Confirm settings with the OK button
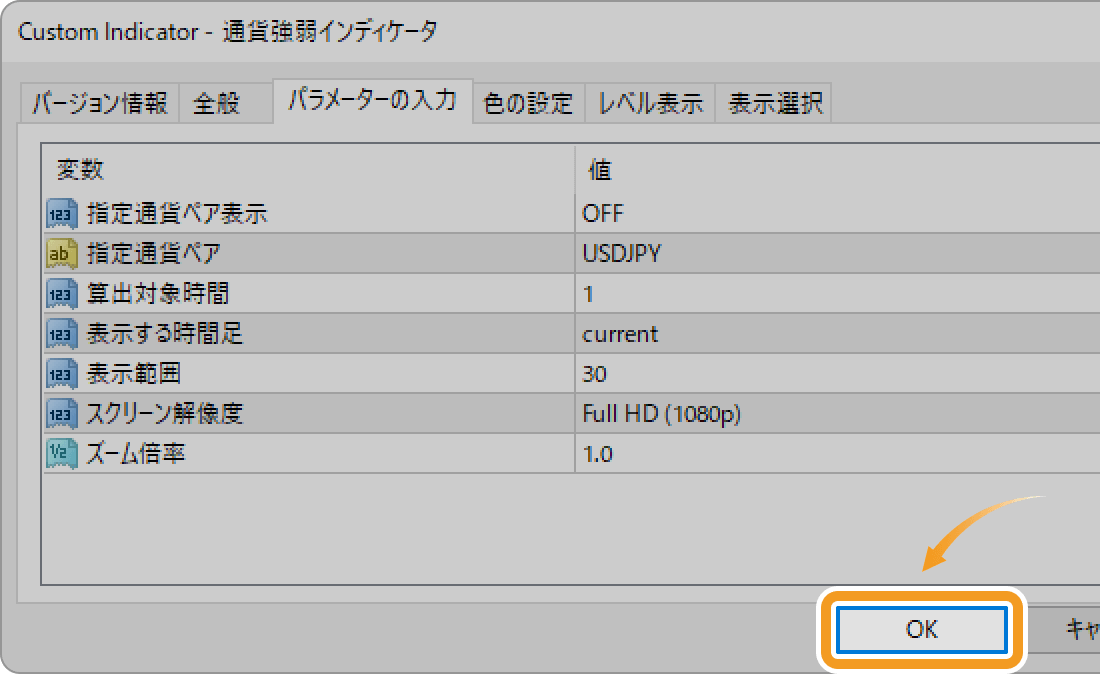Viewport: 1100px width, 674px height. tap(921, 629)
